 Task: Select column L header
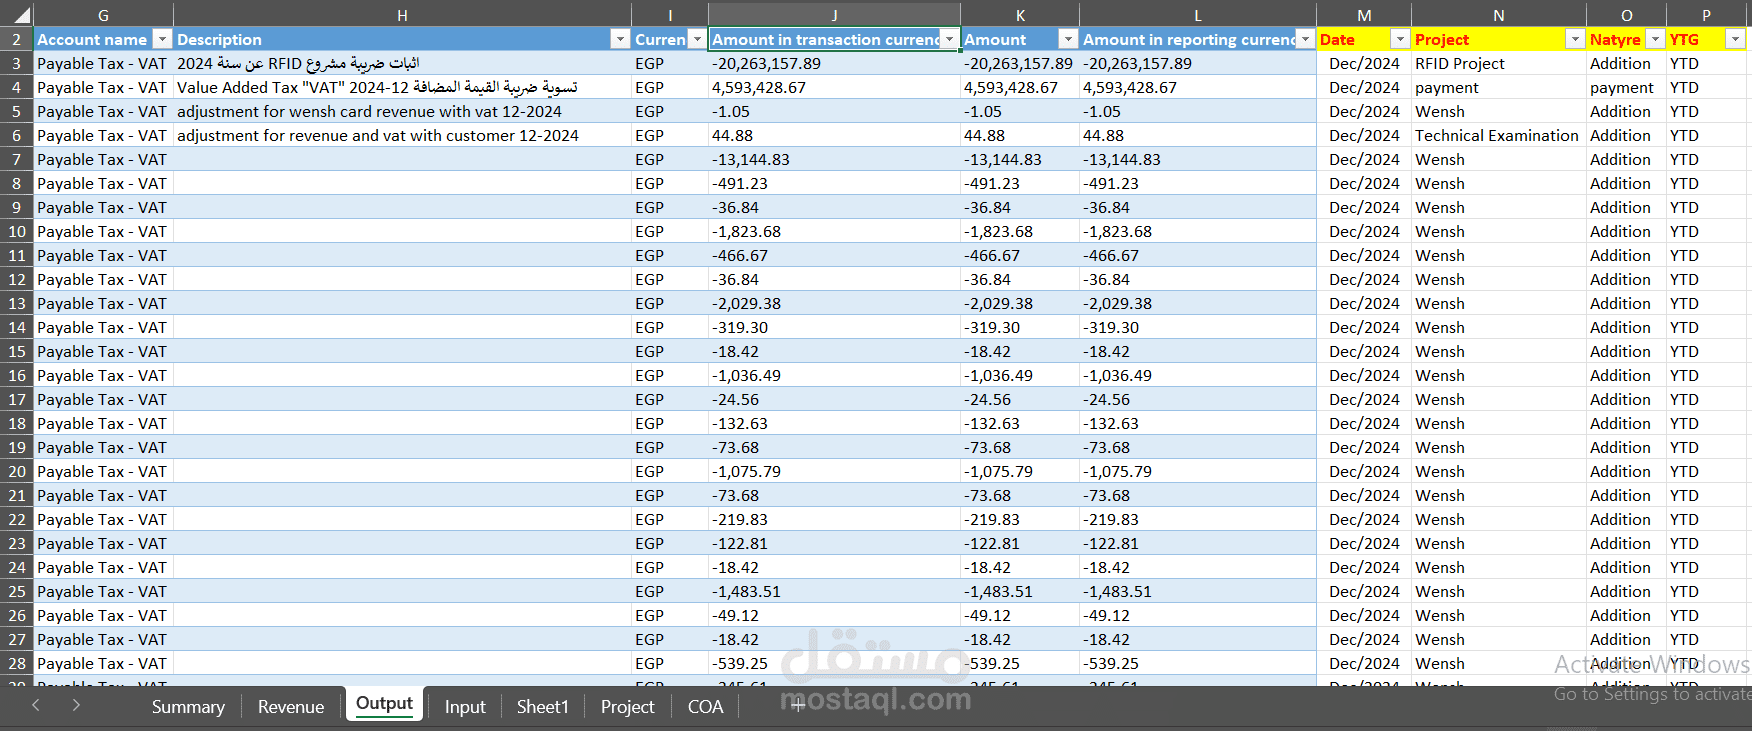[1198, 15]
